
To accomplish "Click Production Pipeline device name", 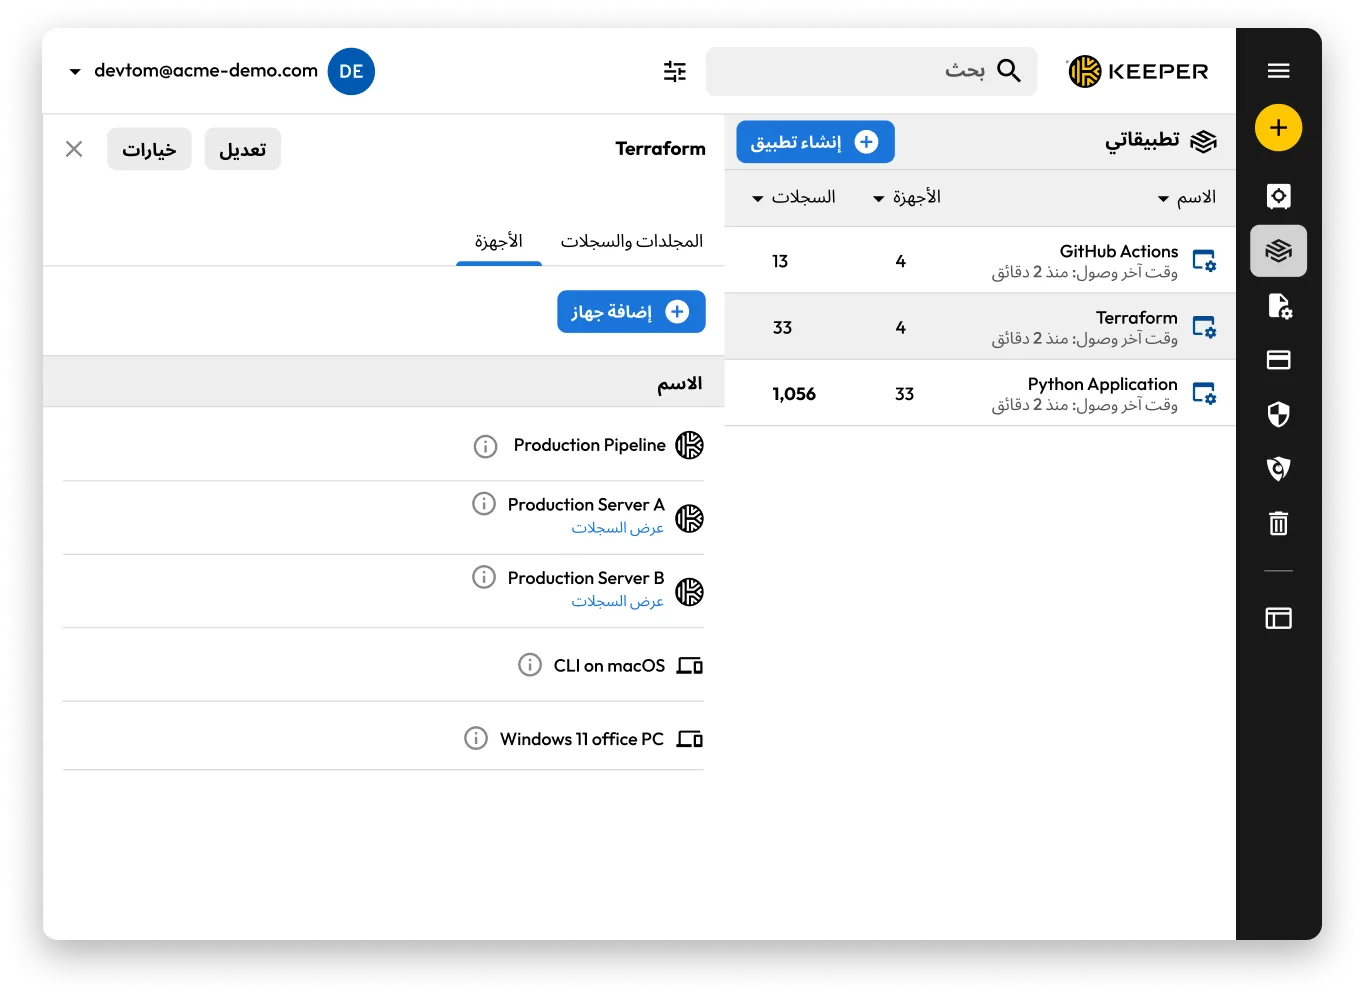I will coord(589,445).
